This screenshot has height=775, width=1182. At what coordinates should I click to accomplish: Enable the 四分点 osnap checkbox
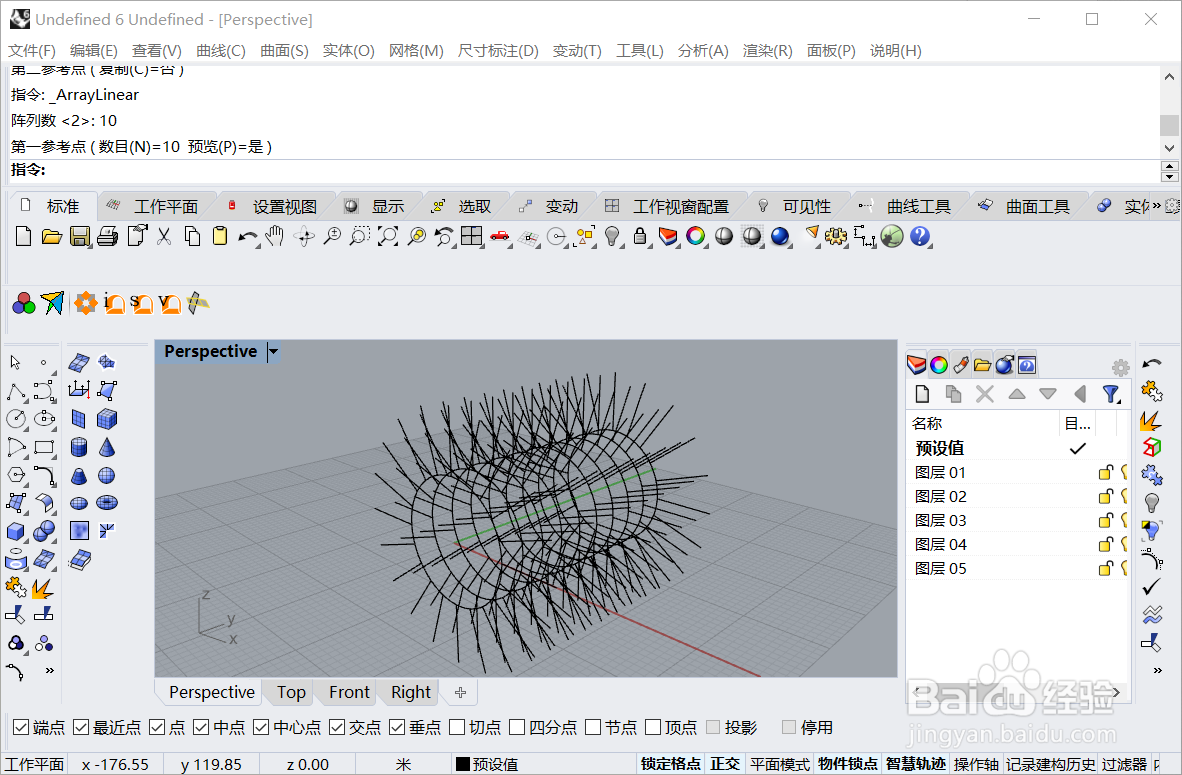(517, 728)
